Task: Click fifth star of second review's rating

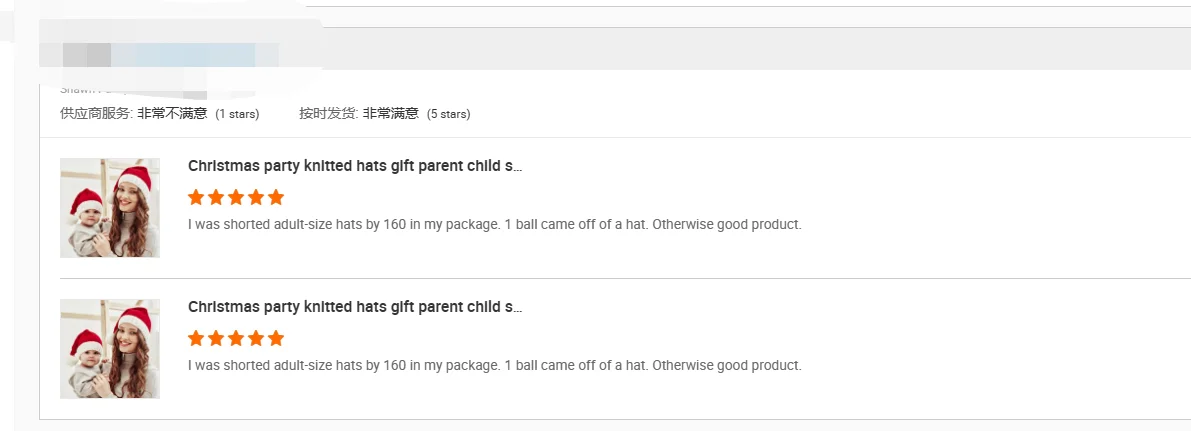Action: [x=276, y=338]
